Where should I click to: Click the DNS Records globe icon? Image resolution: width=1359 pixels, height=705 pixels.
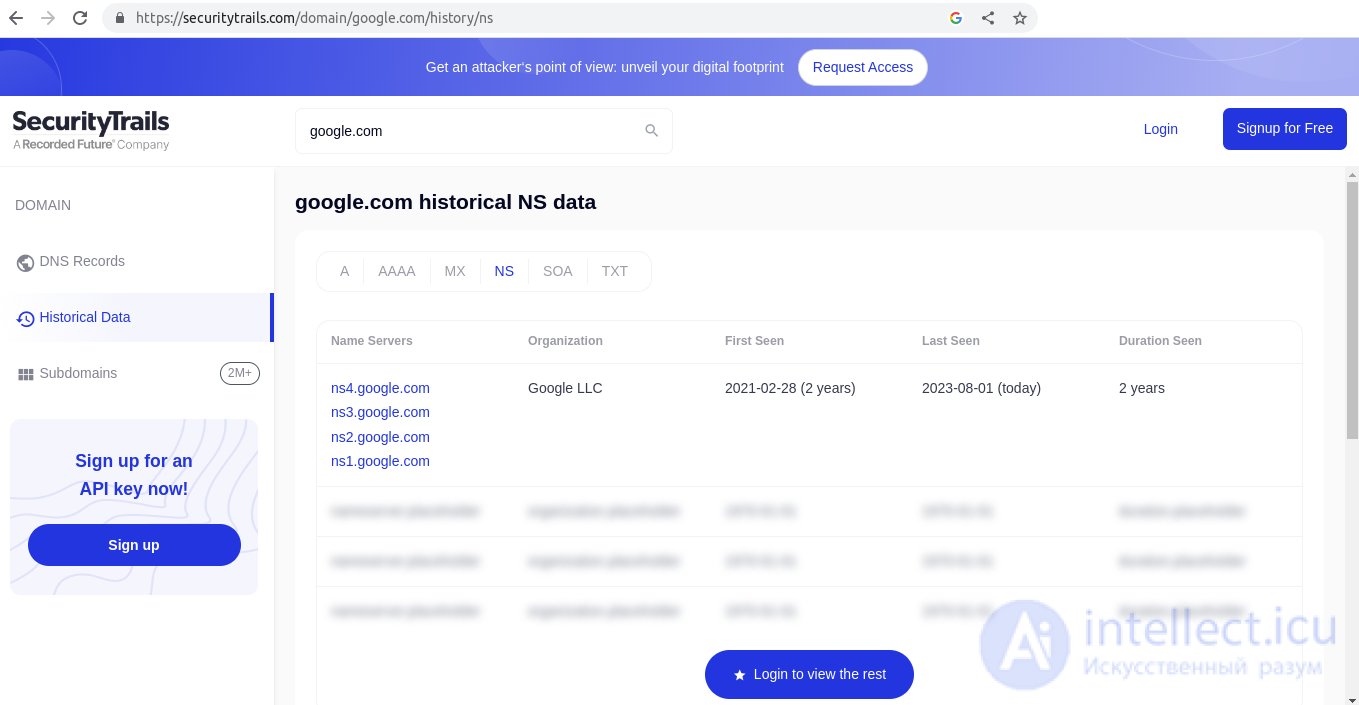click(x=26, y=262)
